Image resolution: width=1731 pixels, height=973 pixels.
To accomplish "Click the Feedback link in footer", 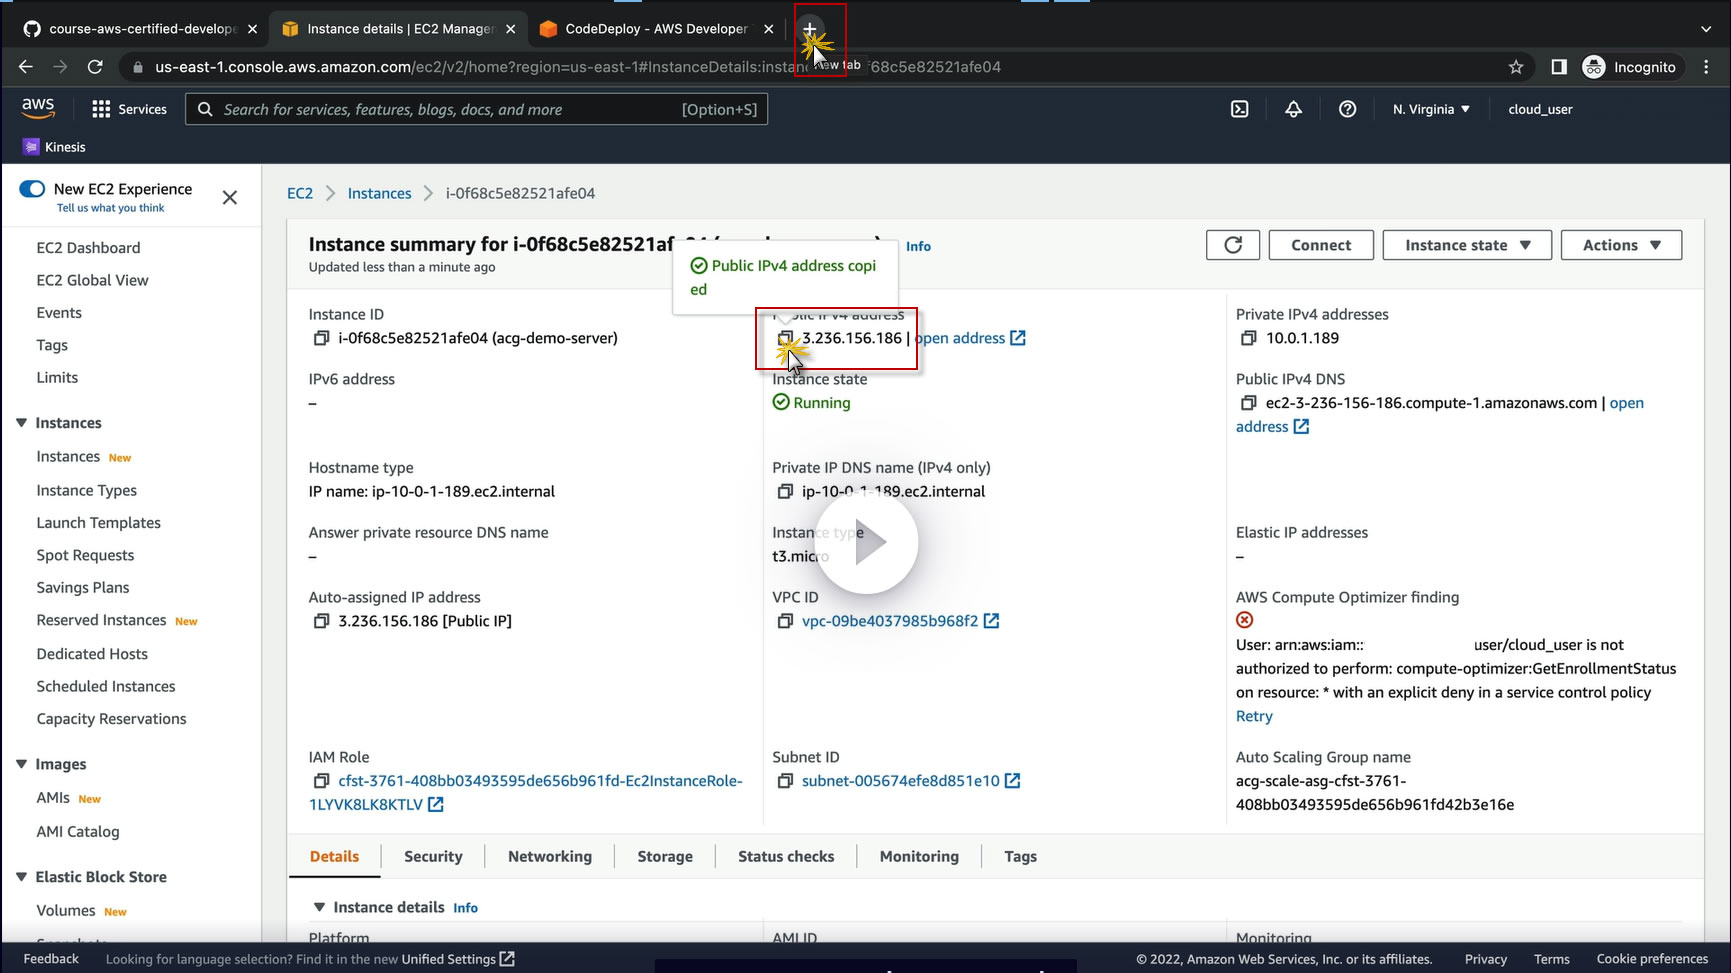I will pyautogui.click(x=51, y=959).
